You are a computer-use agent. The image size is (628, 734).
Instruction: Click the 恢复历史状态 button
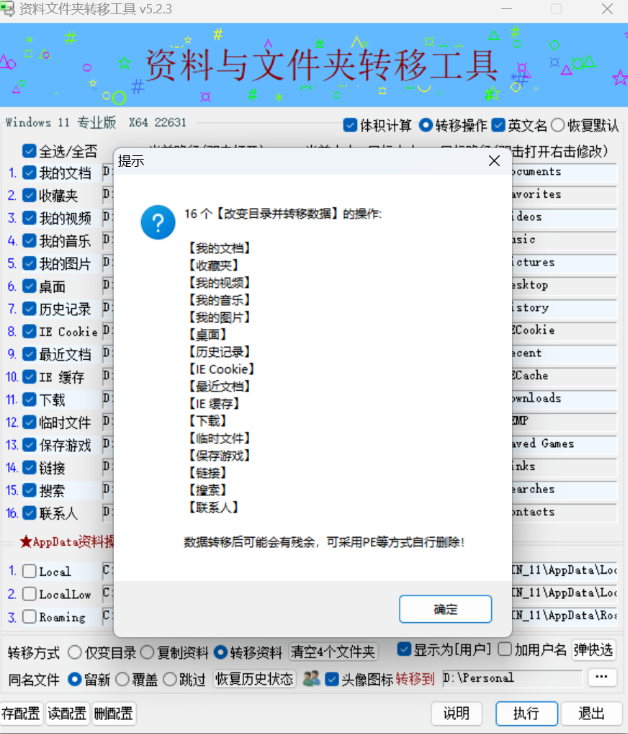click(254, 679)
